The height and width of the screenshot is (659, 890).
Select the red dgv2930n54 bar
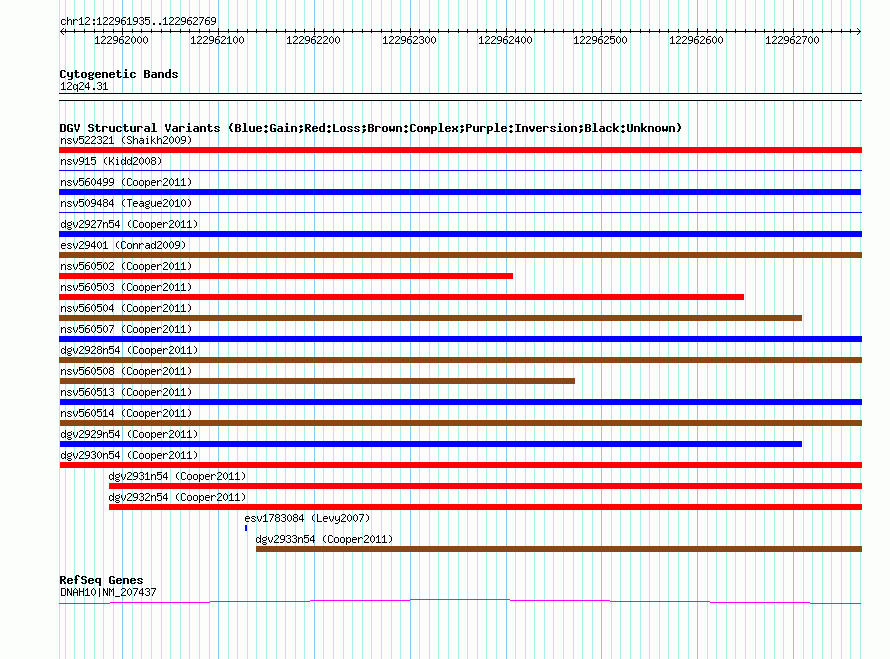pos(460,465)
